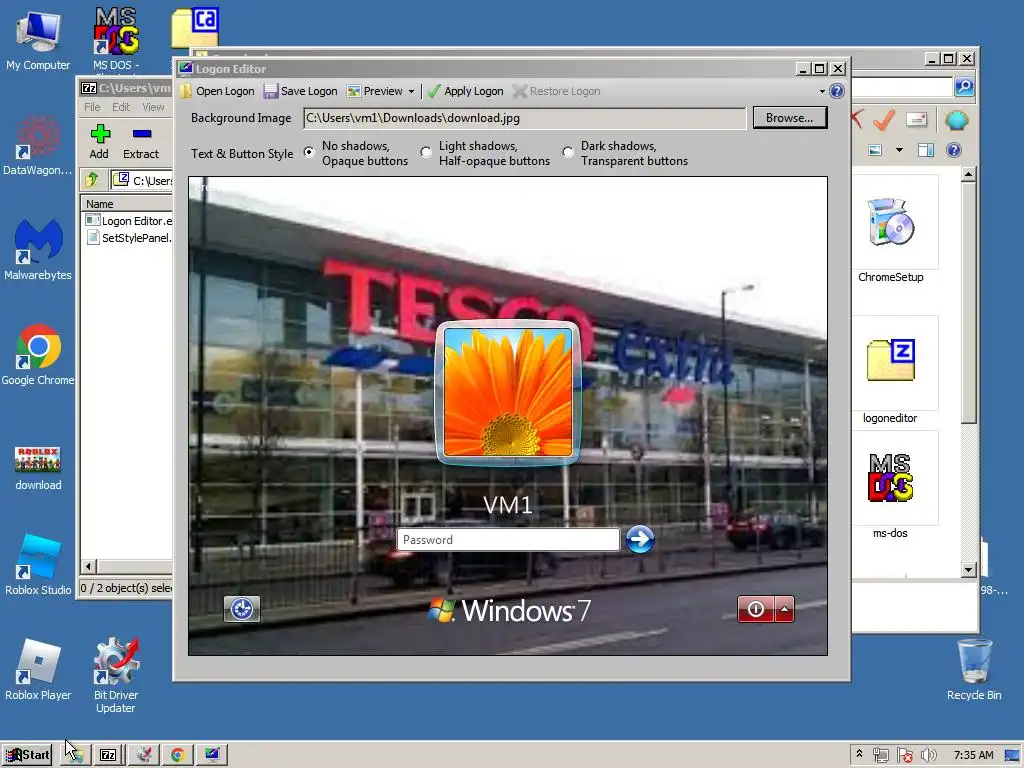The image size is (1024, 768).
Task: Click the Action Center flag tray icon
Action: pyautogui.click(x=905, y=755)
